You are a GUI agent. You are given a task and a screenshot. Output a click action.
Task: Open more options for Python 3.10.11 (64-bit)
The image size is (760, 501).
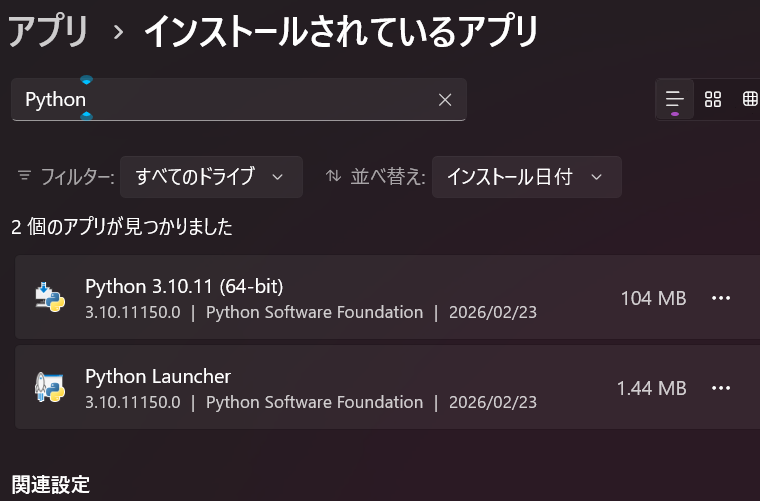(x=721, y=298)
